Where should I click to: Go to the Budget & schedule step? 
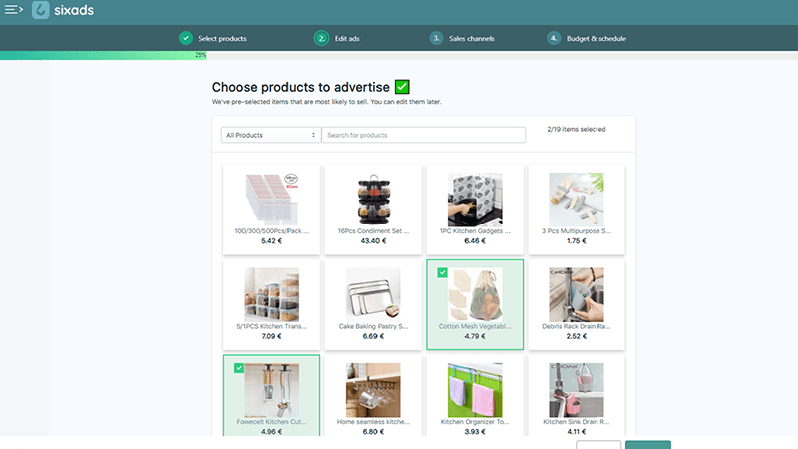tap(596, 39)
